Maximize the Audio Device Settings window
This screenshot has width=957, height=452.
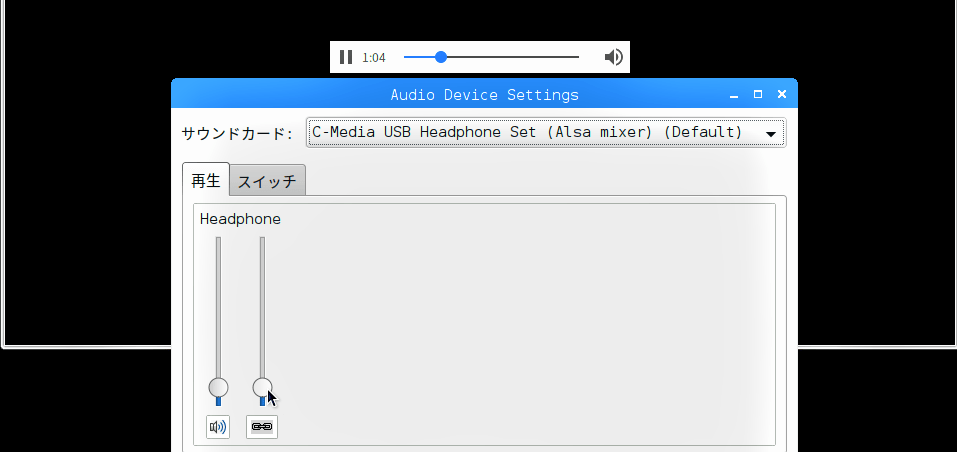758,94
